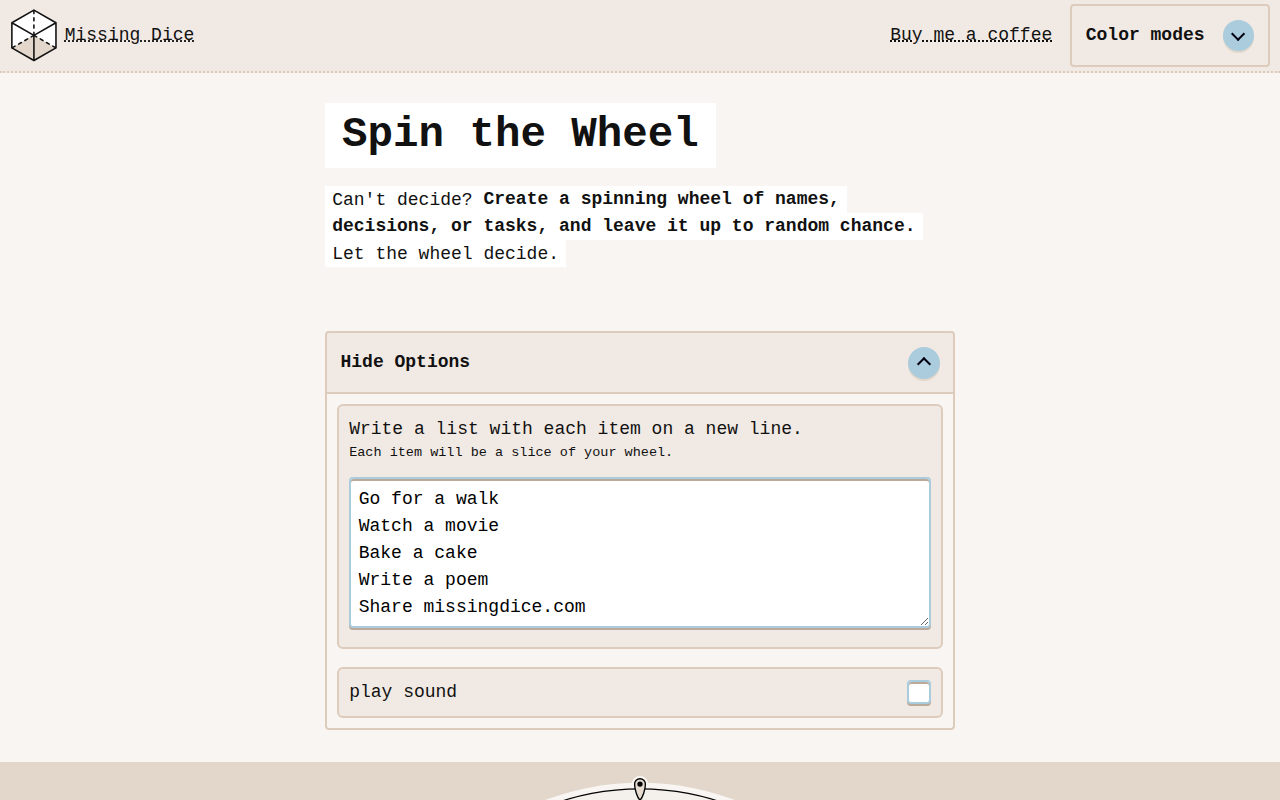Click the 'Share missingdice.com' line
Image resolution: width=1280 pixels, height=800 pixels.
click(472, 606)
